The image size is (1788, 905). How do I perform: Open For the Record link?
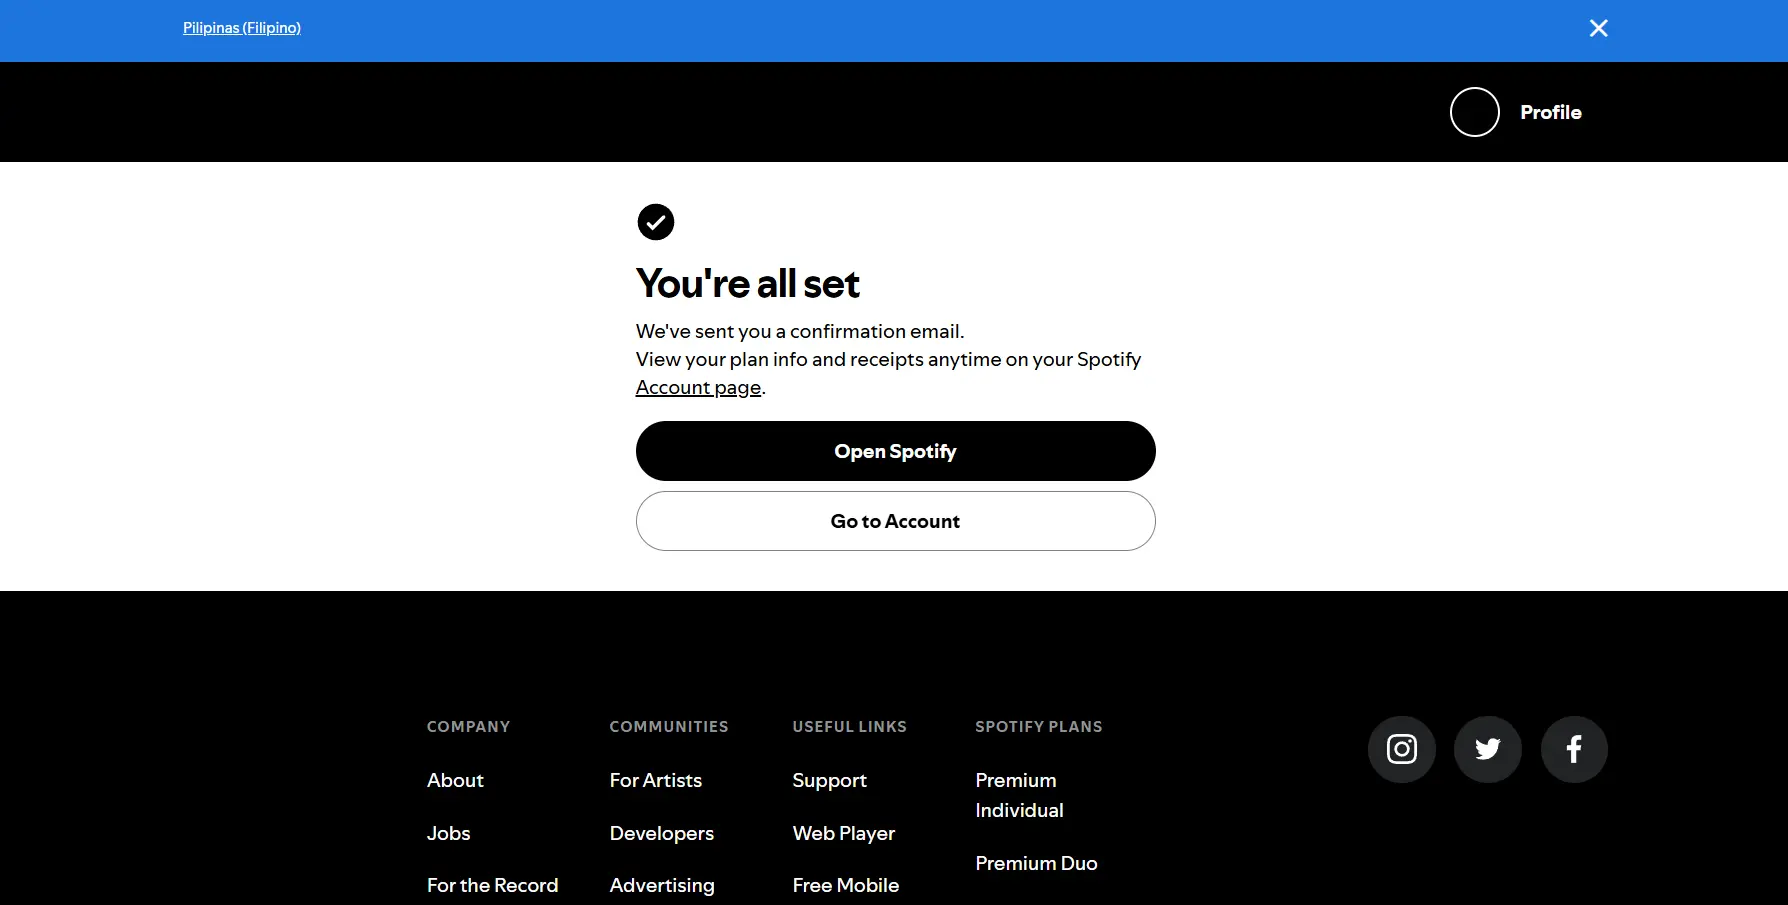point(492,885)
